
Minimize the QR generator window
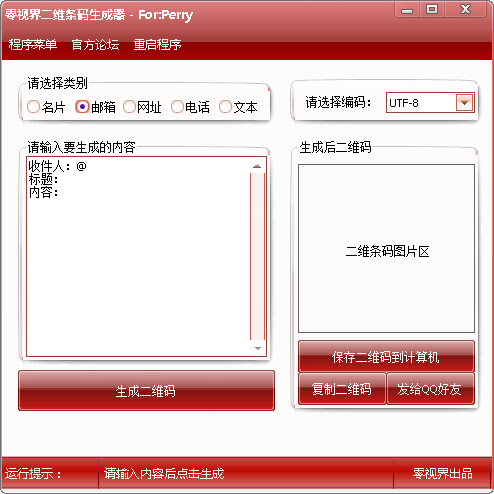(x=407, y=10)
